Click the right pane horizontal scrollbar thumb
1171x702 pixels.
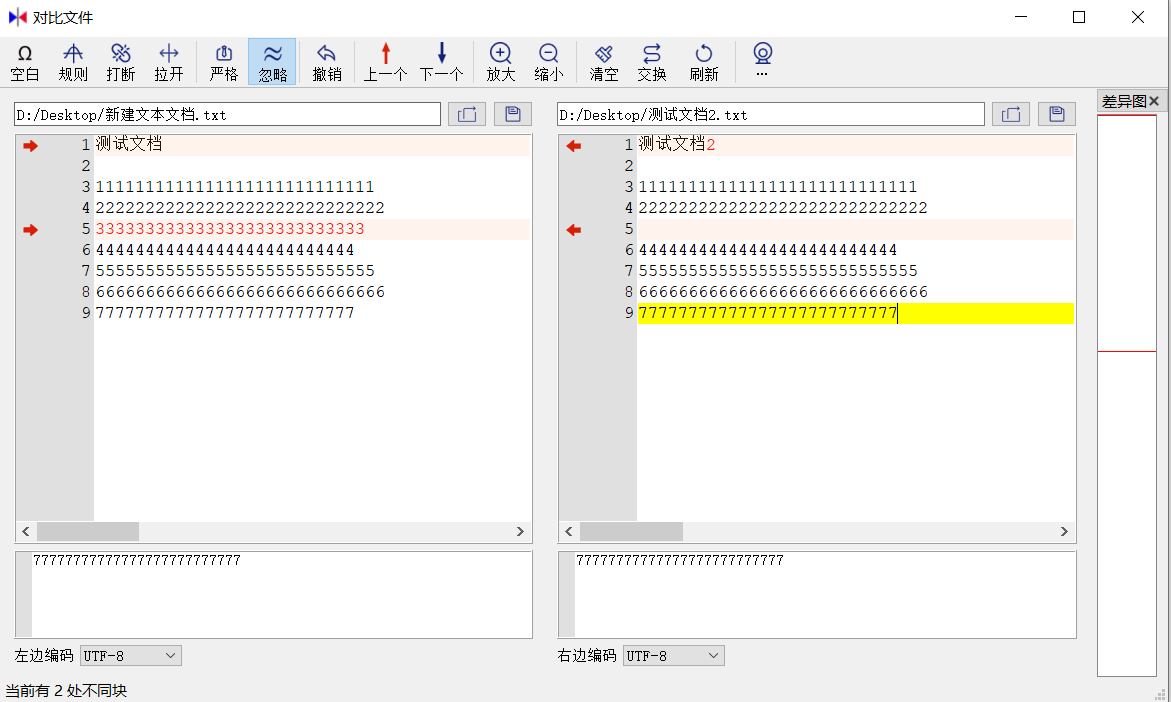(632, 532)
